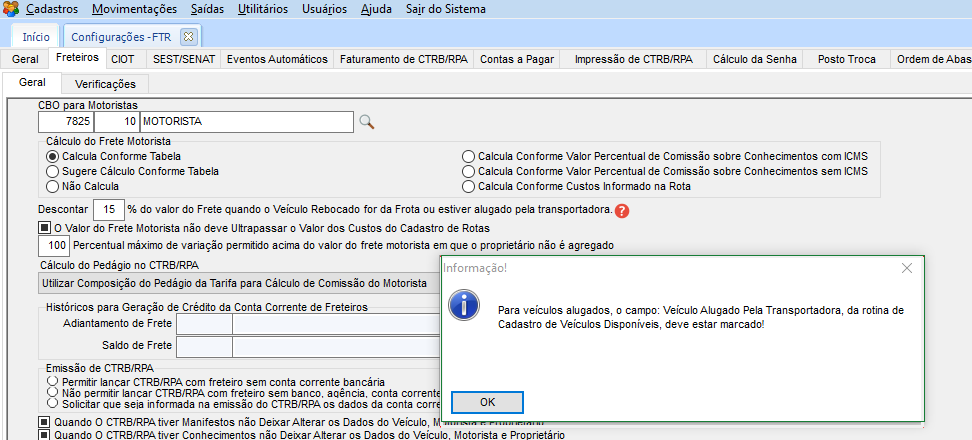Click Saldo de Frete description field

[337, 346]
